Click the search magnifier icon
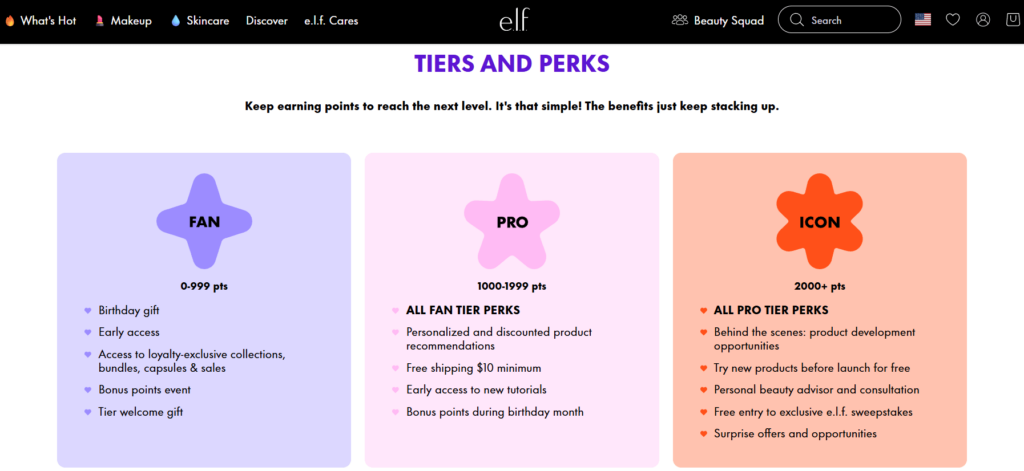 click(x=796, y=20)
